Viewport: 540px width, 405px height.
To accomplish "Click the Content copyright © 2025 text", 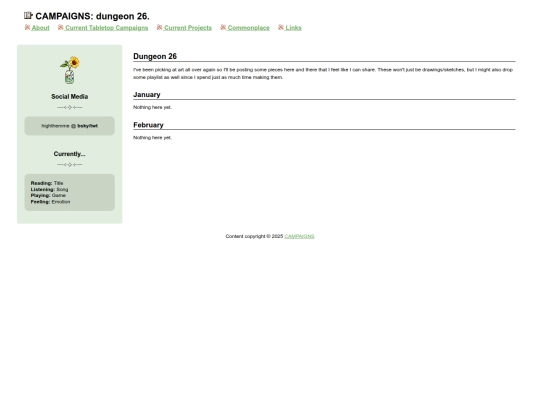I will [x=254, y=236].
